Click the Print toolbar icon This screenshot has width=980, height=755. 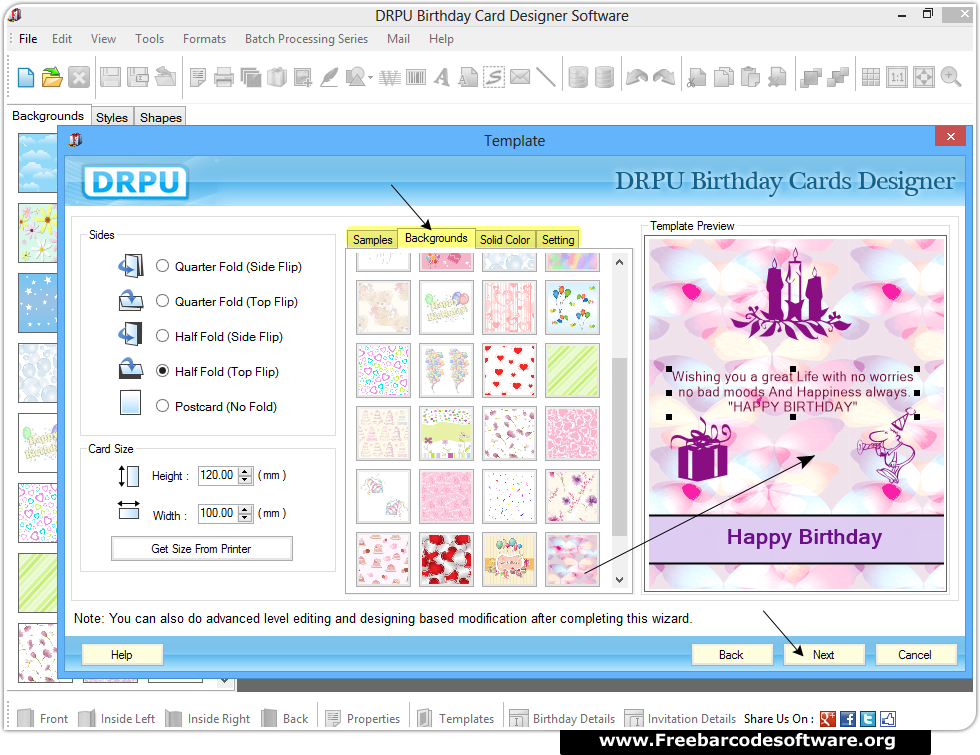point(223,78)
